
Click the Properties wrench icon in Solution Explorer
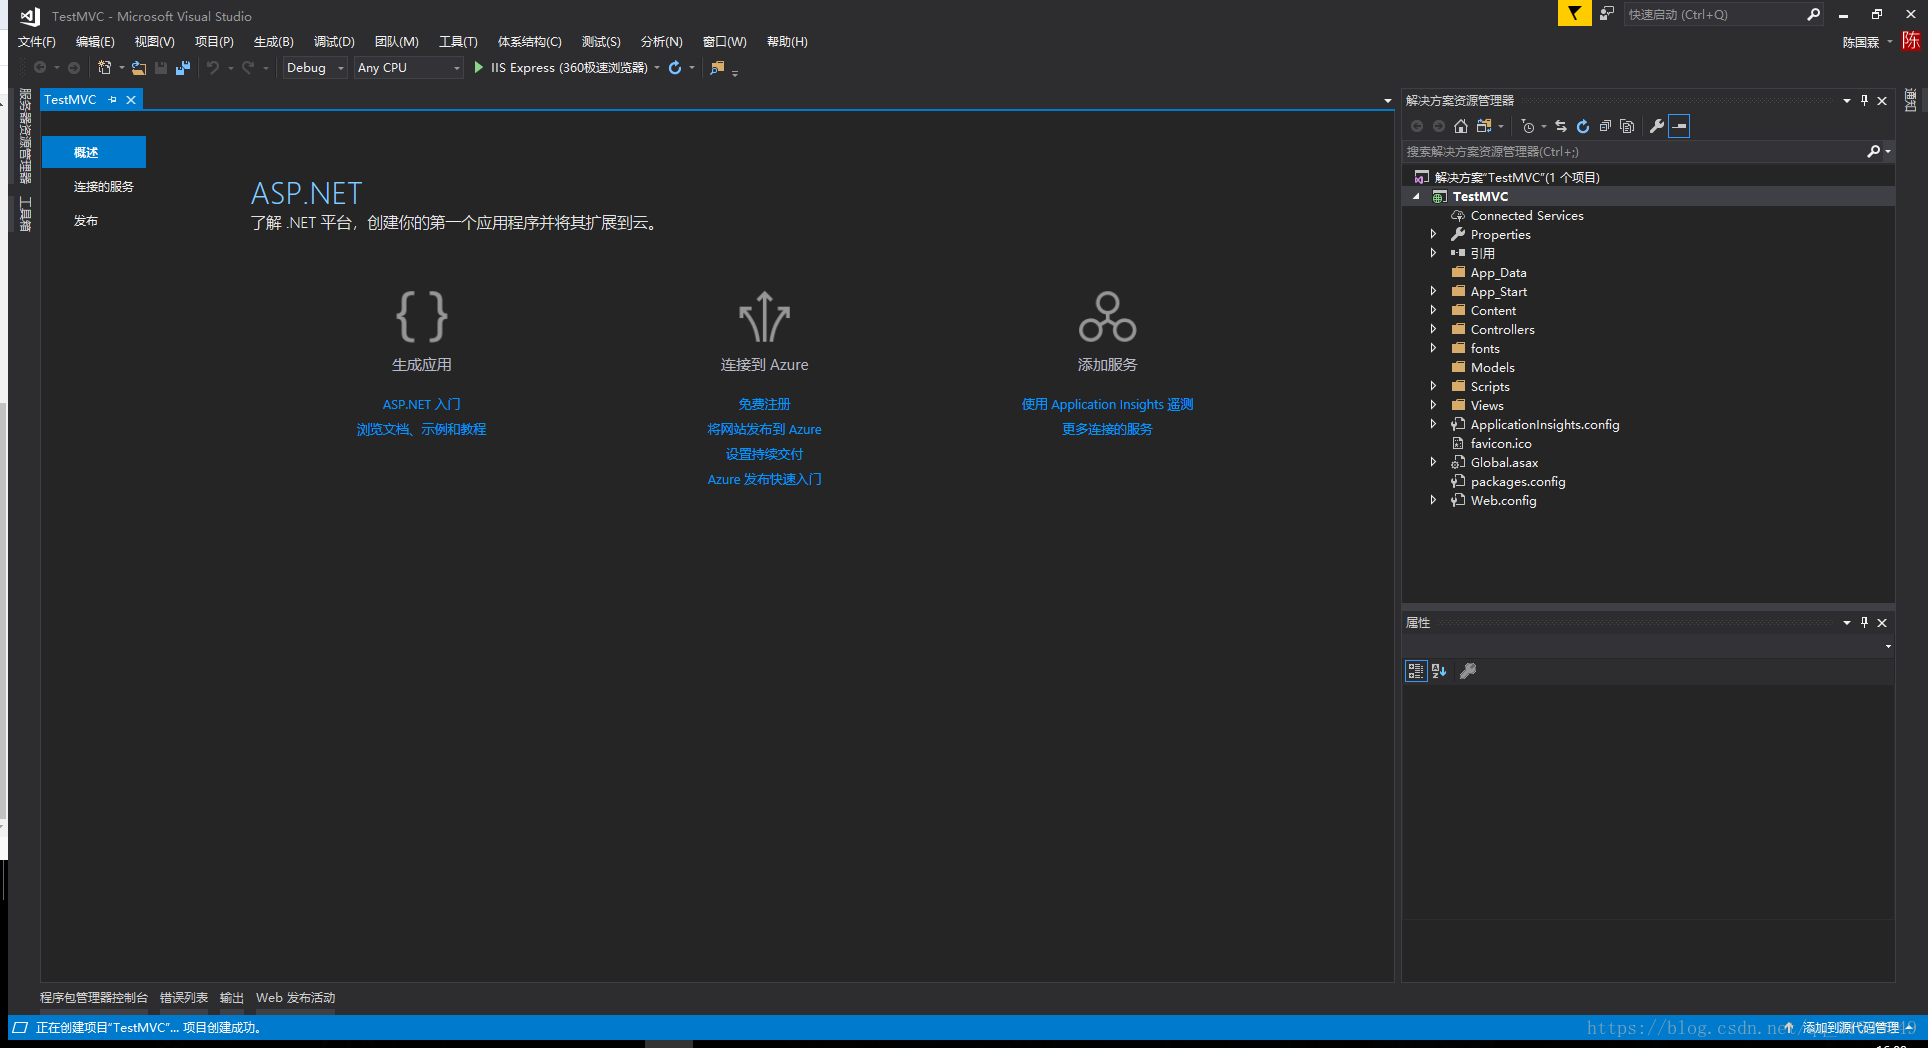(1657, 126)
